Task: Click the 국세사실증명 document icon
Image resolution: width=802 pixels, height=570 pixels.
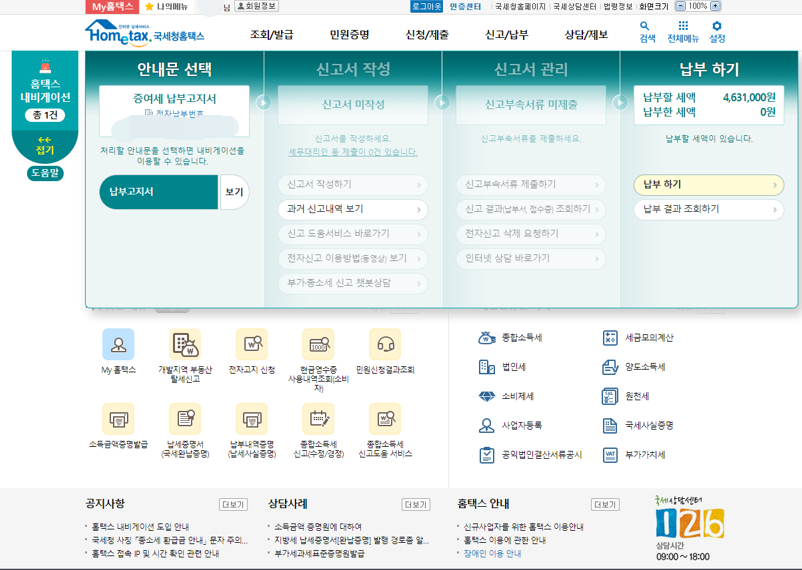Action: pos(610,425)
